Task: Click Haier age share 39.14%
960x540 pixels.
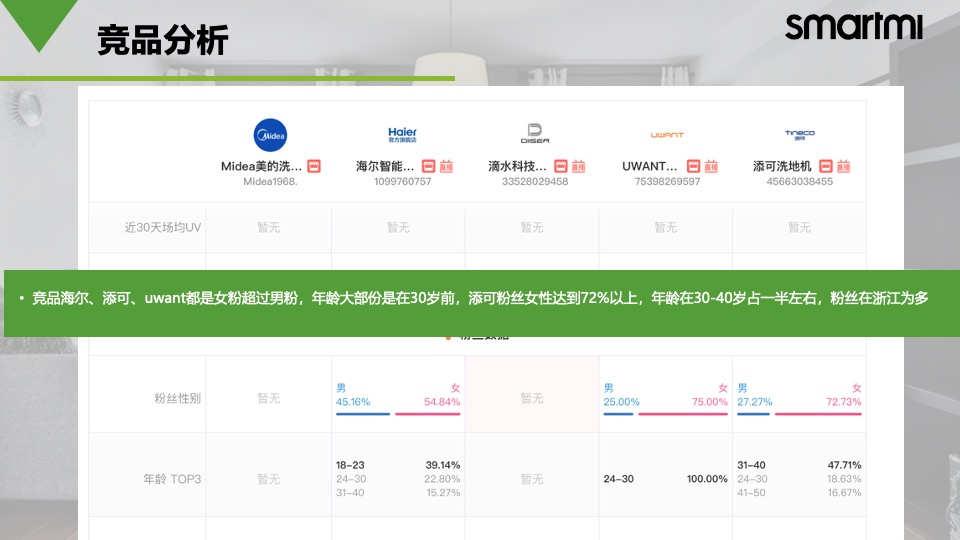Action: click(443, 465)
